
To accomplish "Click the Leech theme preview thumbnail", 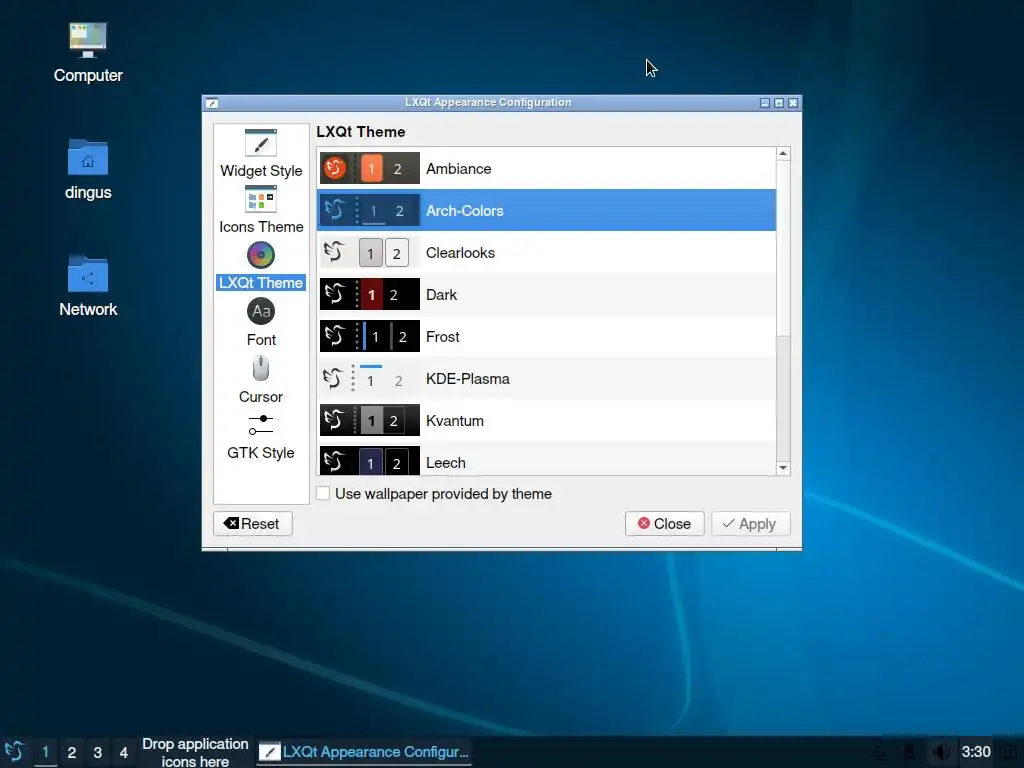I will click(x=370, y=461).
